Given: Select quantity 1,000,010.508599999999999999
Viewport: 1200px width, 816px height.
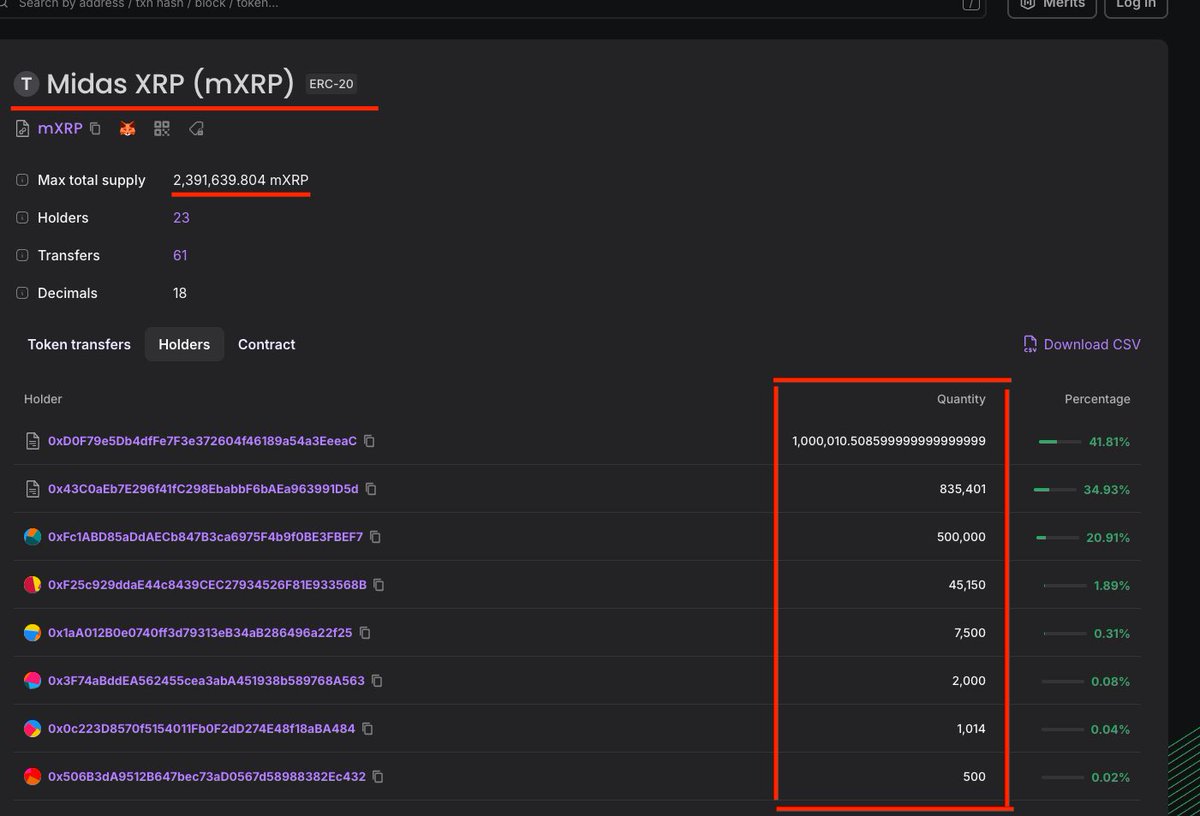Looking at the screenshot, I should [x=889, y=441].
